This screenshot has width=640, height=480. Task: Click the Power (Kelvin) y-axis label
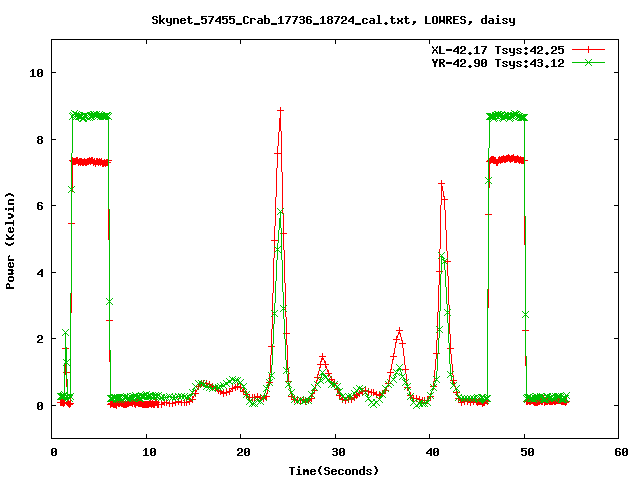(10, 241)
